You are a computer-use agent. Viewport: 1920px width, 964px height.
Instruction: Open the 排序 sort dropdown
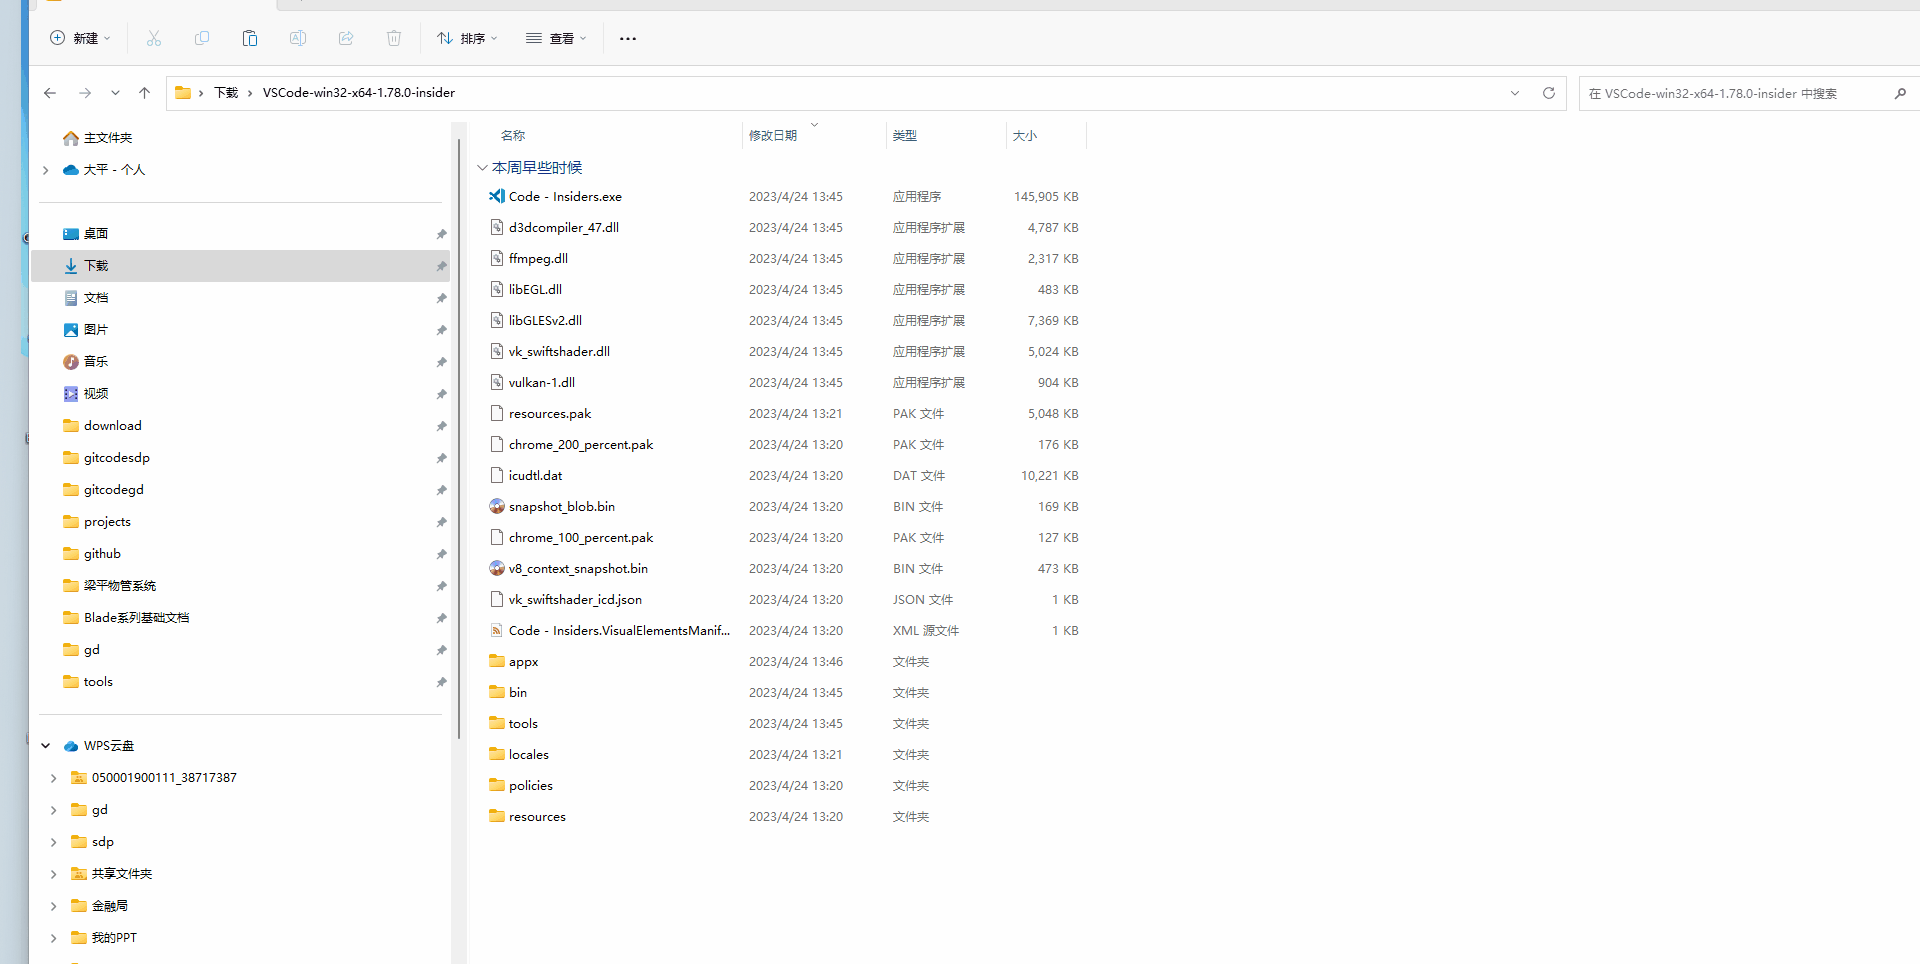click(x=466, y=38)
